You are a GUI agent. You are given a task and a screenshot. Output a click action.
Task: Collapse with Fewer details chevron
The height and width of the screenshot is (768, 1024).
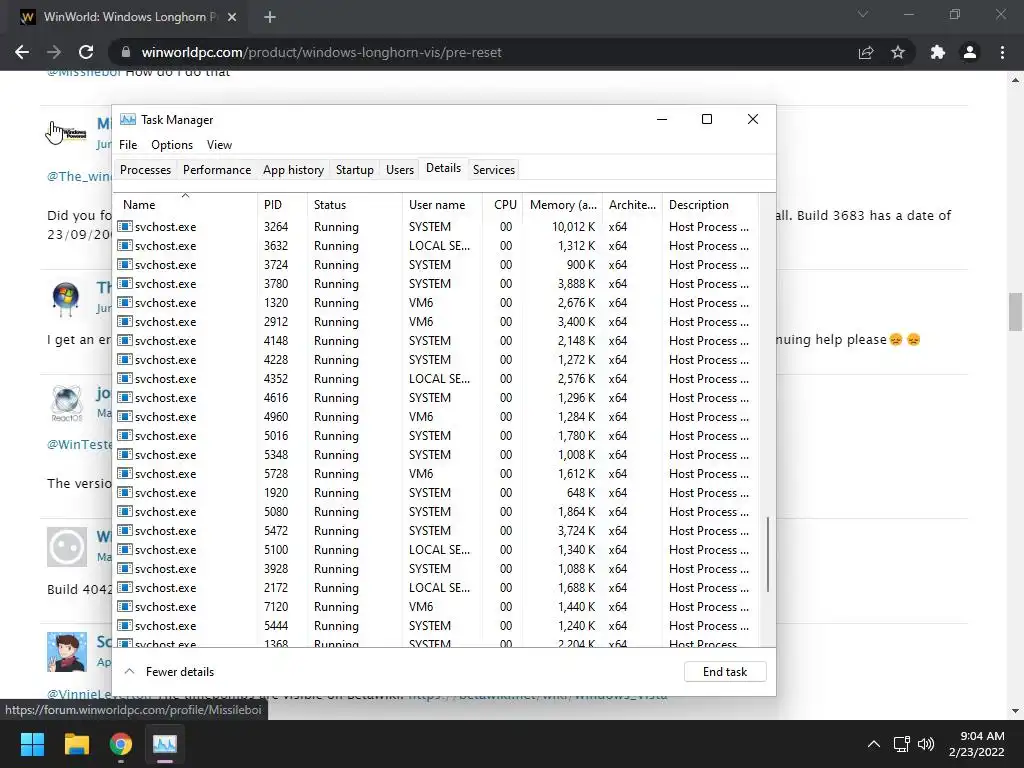pyautogui.click(x=129, y=671)
